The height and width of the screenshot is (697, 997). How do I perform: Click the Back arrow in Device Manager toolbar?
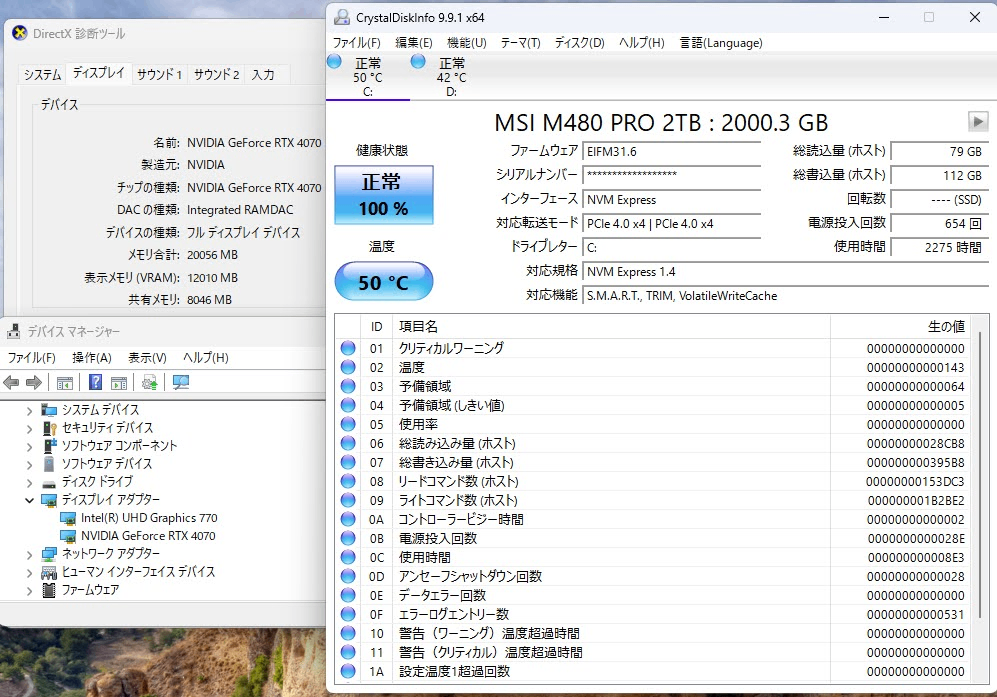tap(11, 382)
